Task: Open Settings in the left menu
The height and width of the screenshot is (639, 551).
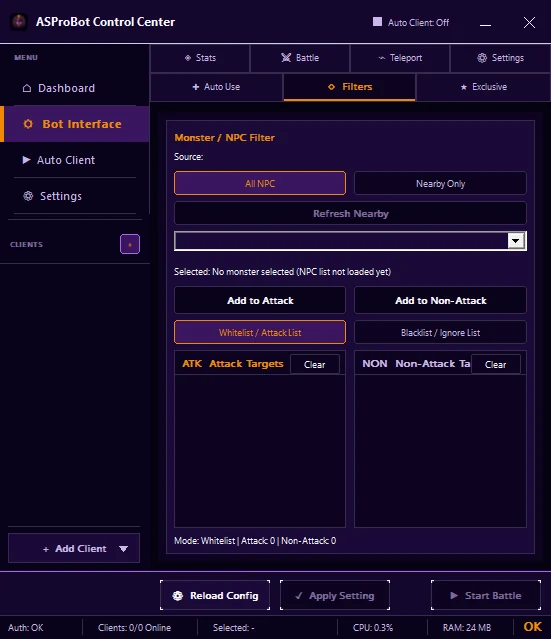Action: pos(75,196)
